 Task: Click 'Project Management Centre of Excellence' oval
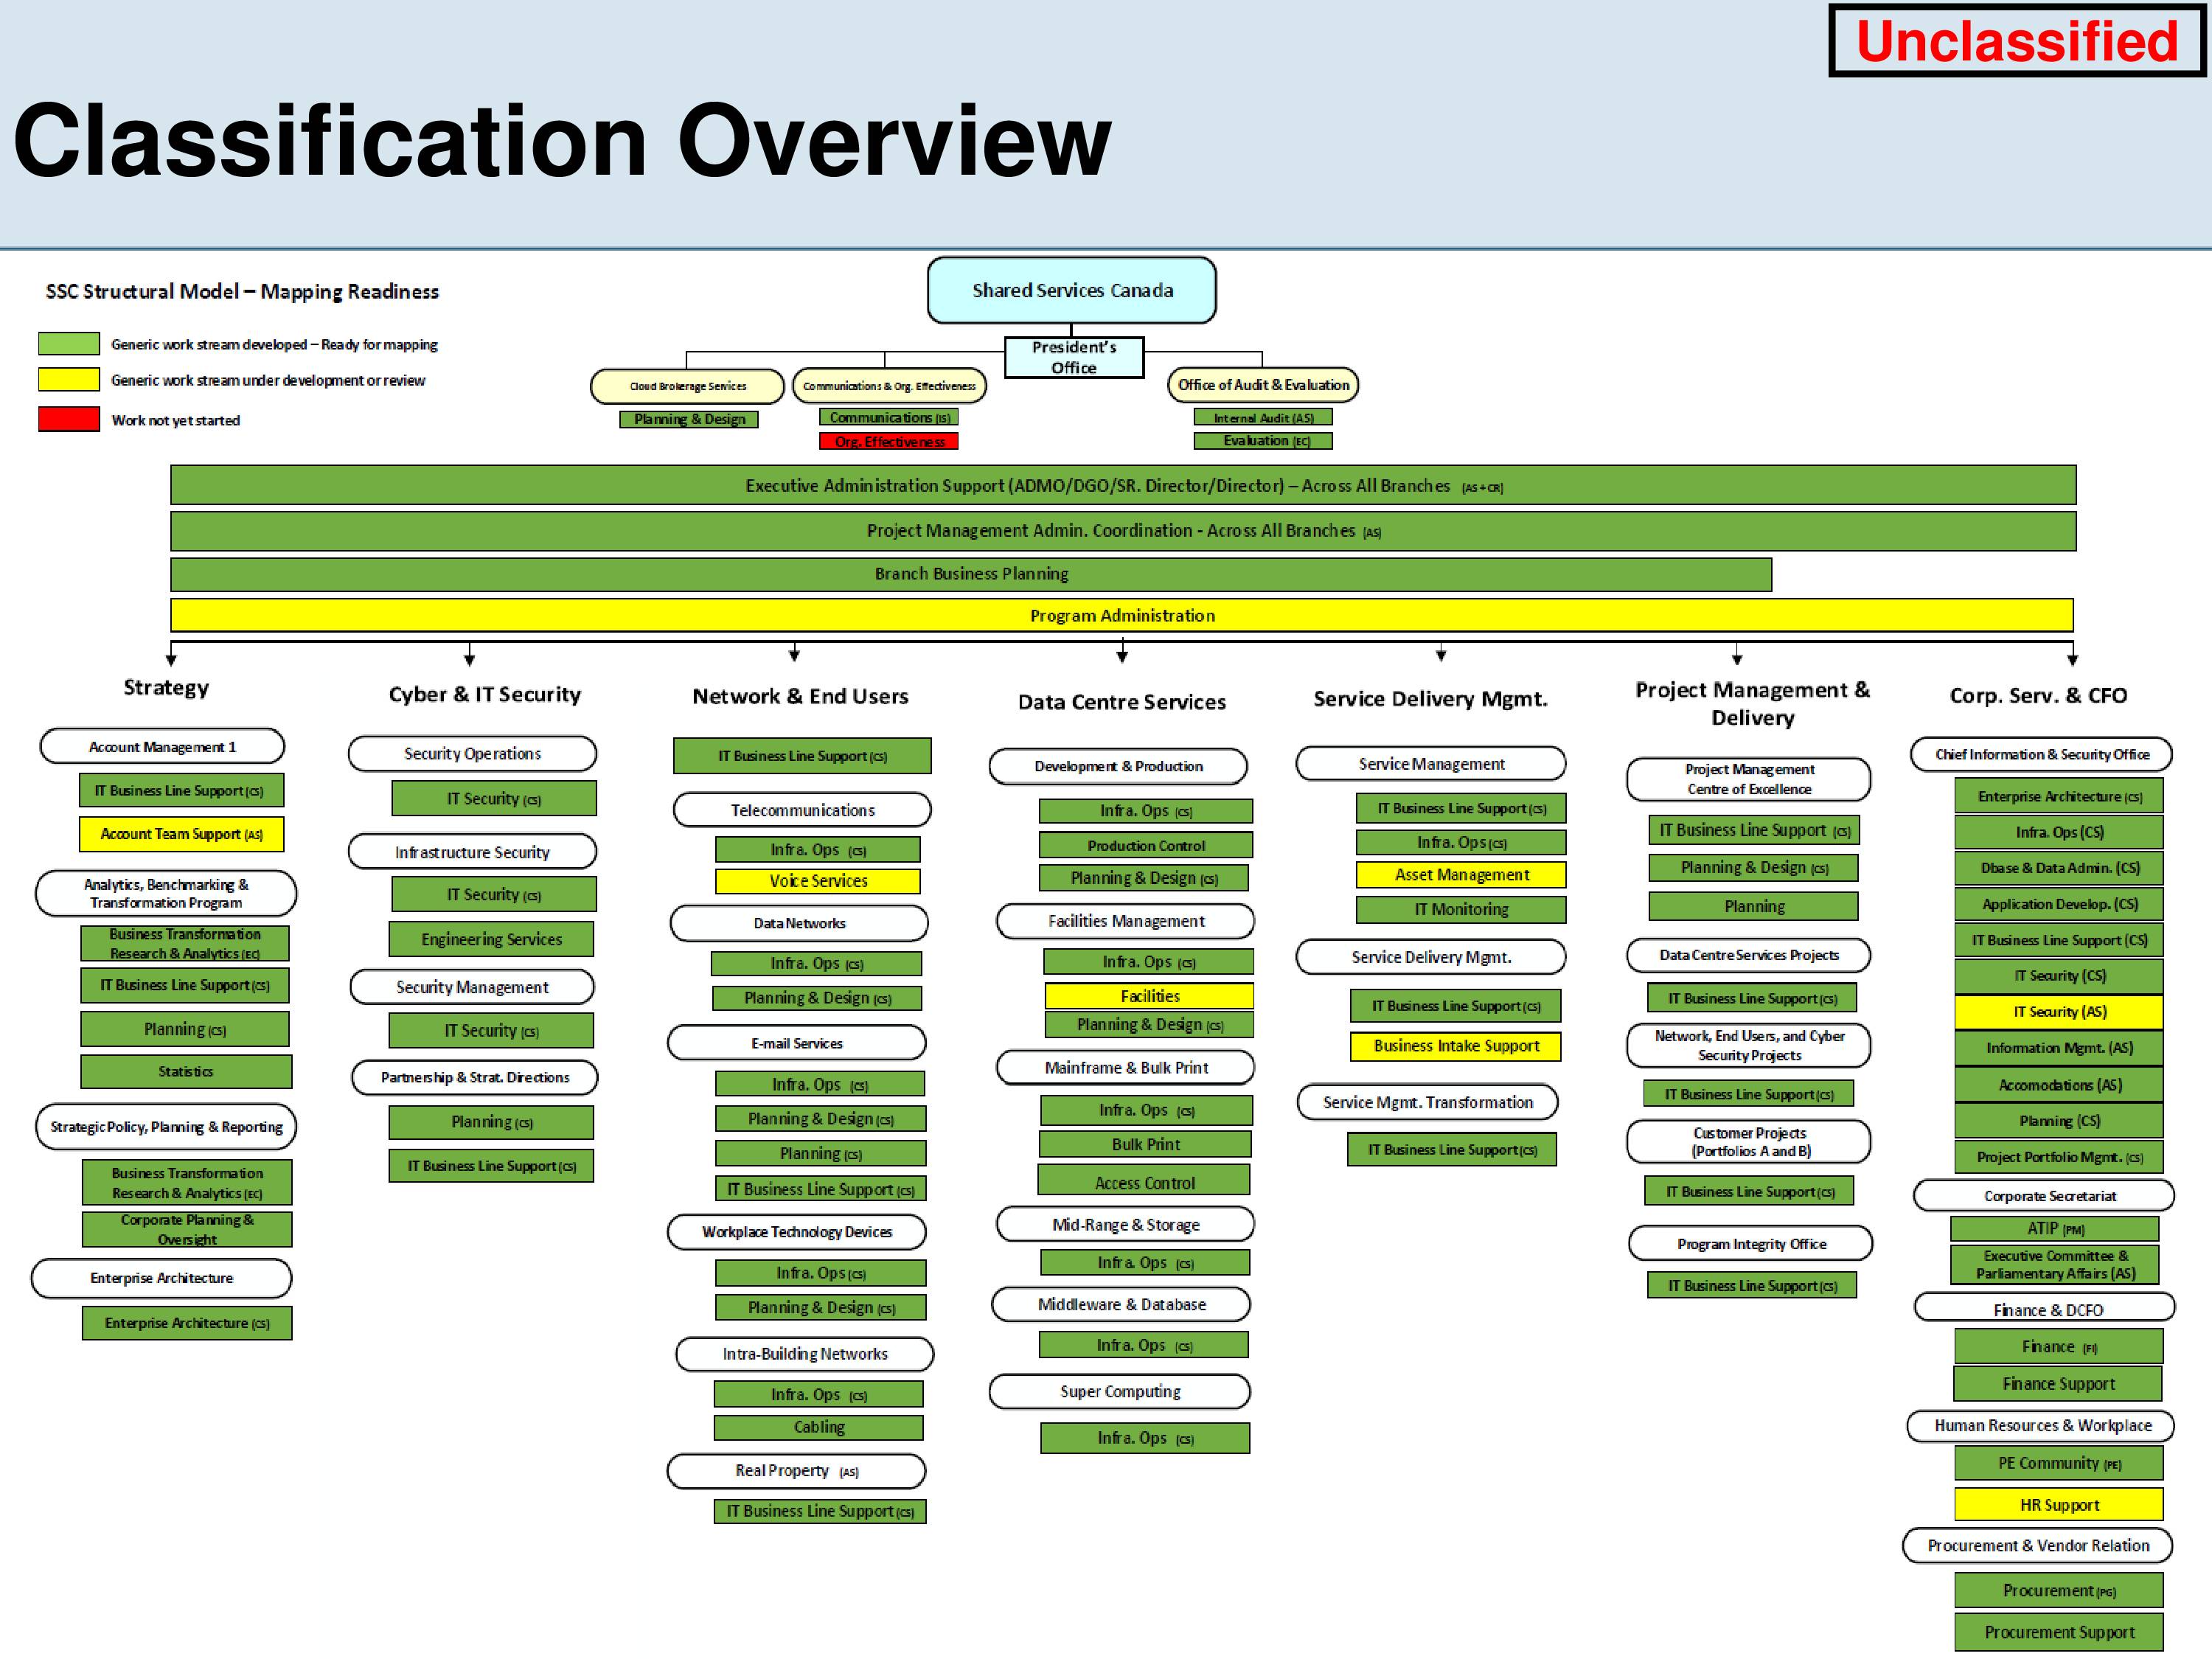click(x=1749, y=779)
